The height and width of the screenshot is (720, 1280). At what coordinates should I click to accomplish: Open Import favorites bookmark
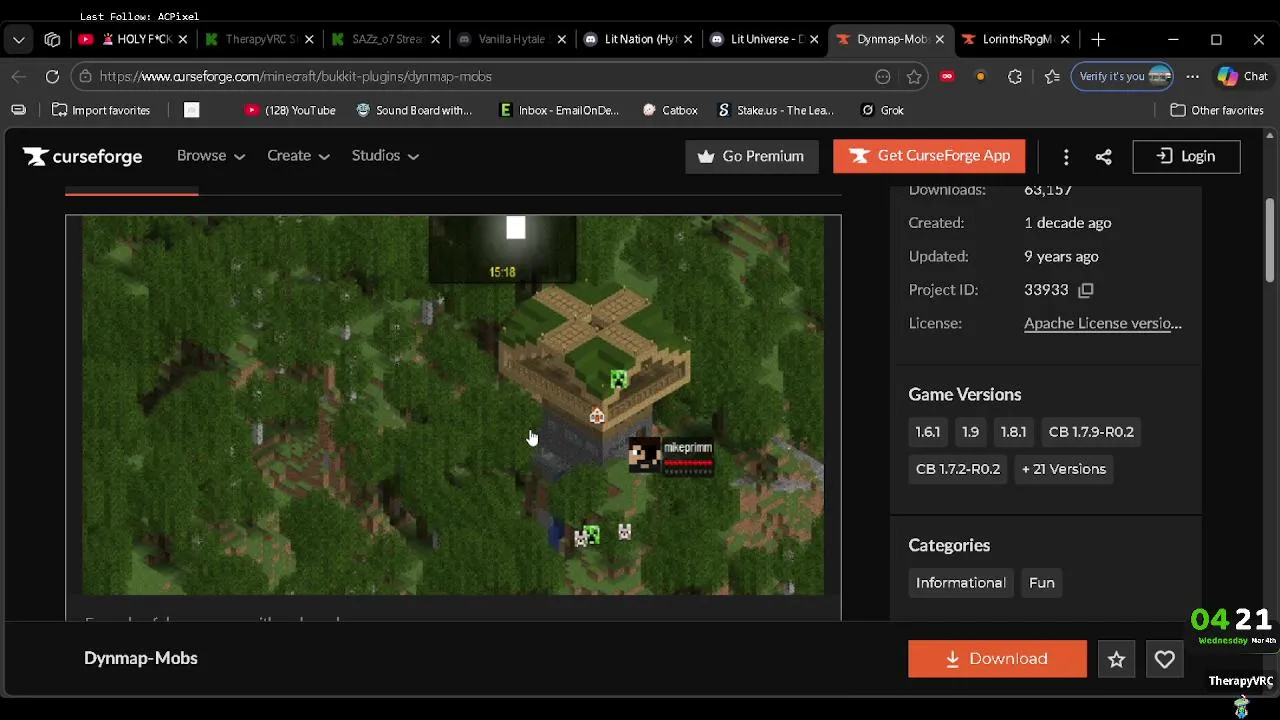[x=101, y=110]
